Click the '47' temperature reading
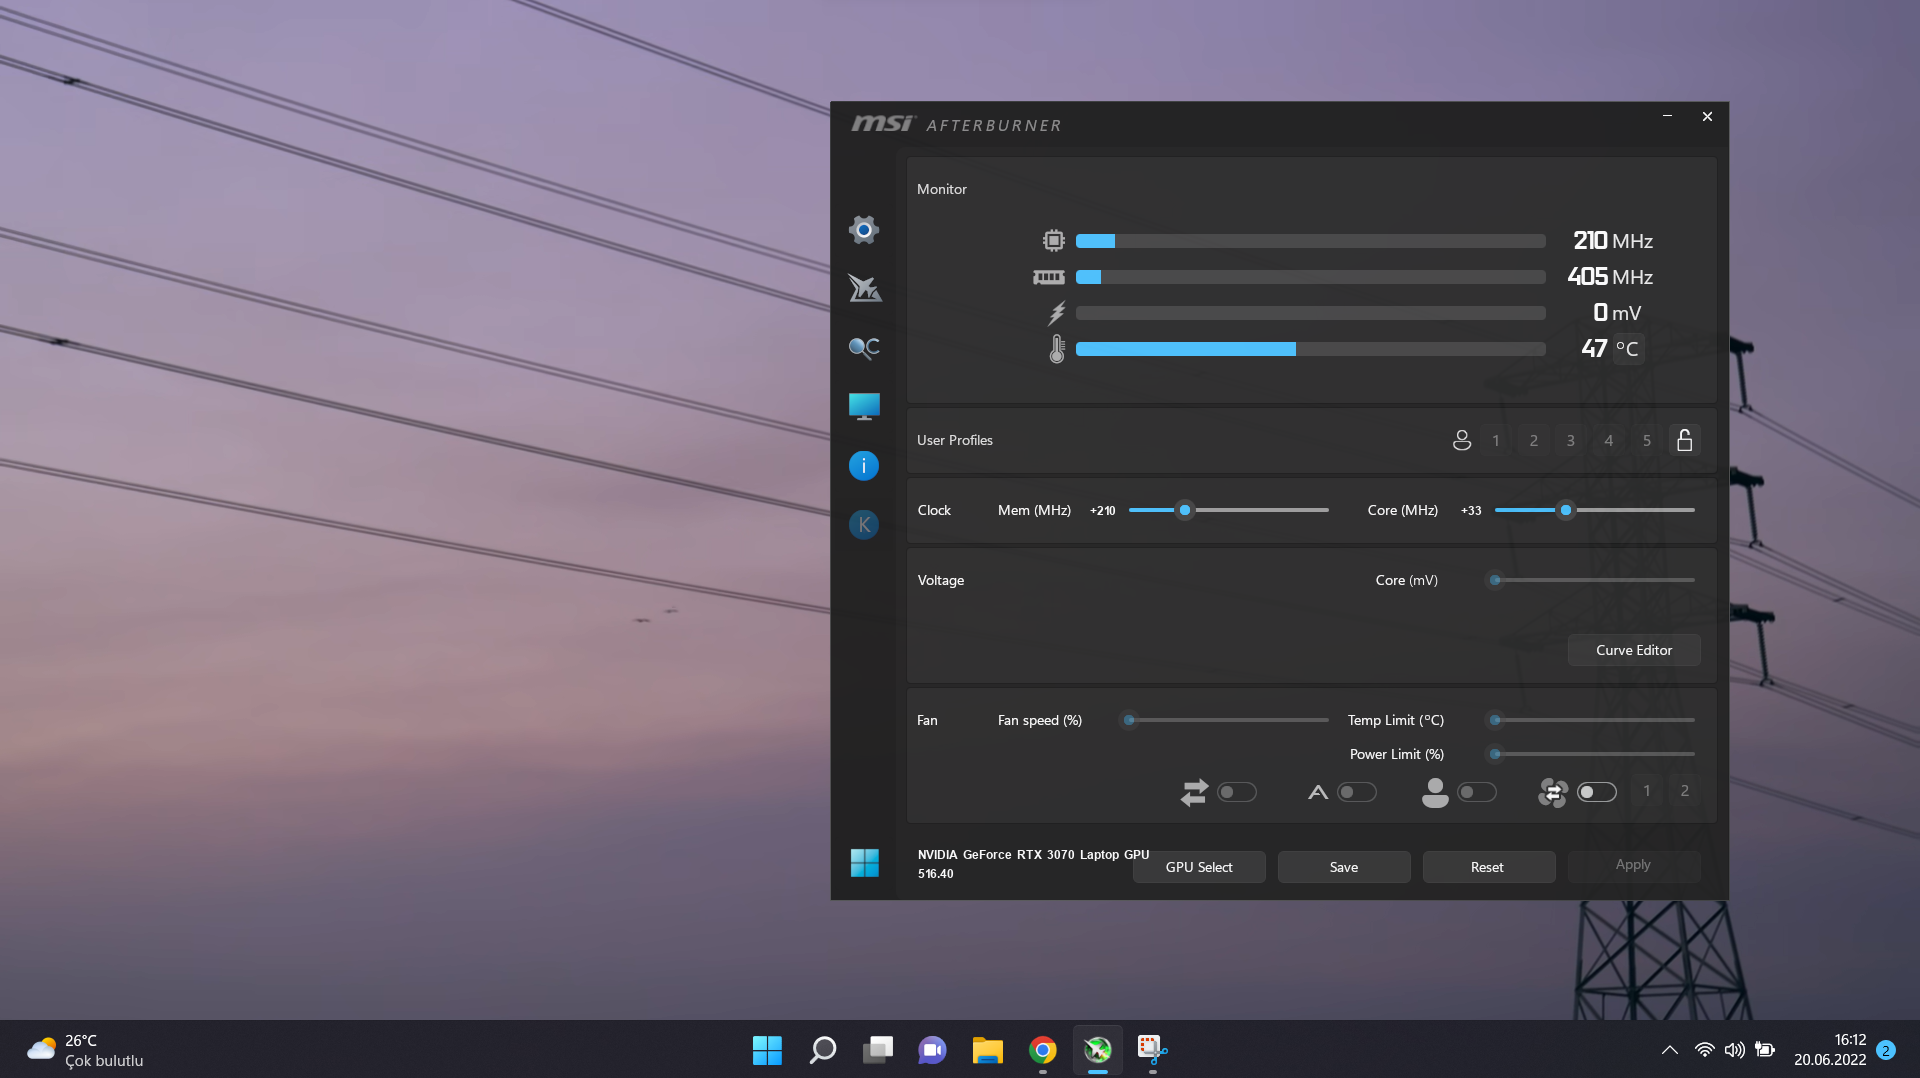 [x=1594, y=349]
